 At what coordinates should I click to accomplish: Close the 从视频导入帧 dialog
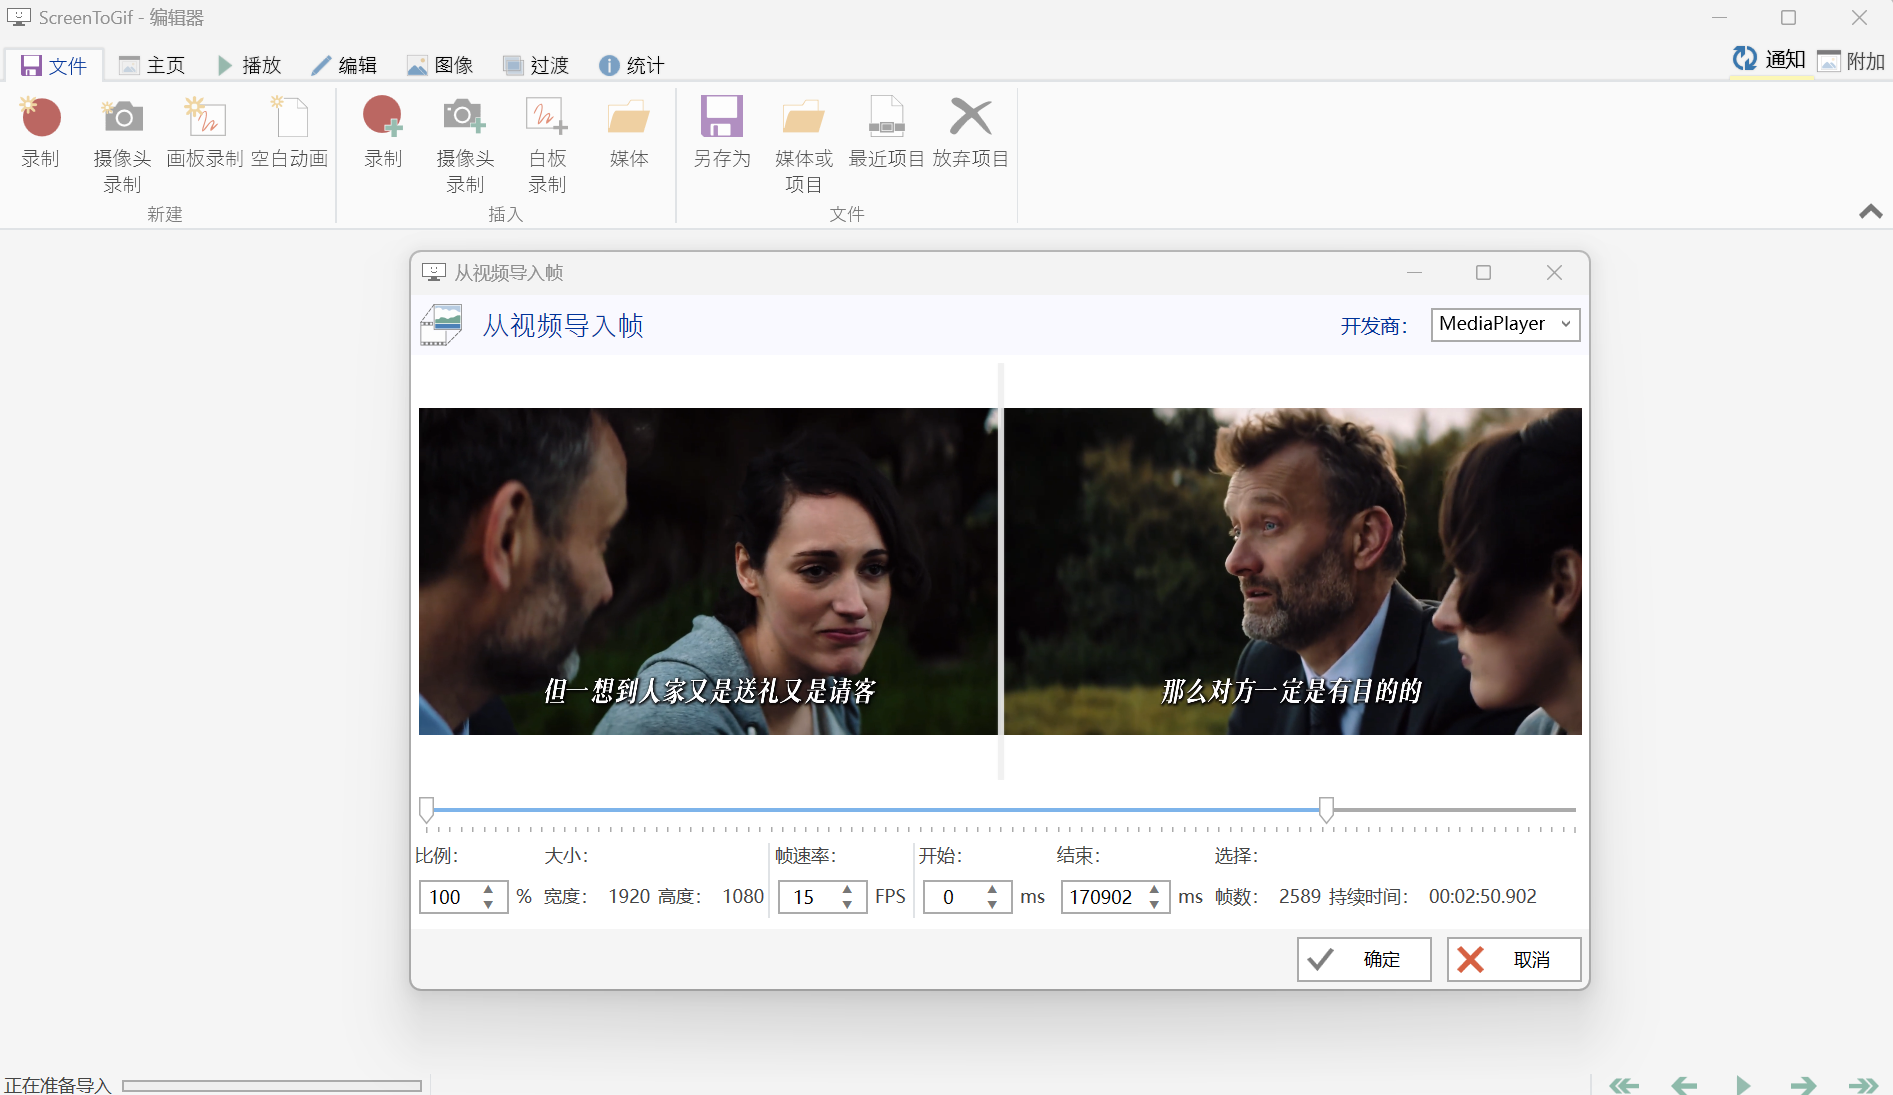click(1554, 272)
